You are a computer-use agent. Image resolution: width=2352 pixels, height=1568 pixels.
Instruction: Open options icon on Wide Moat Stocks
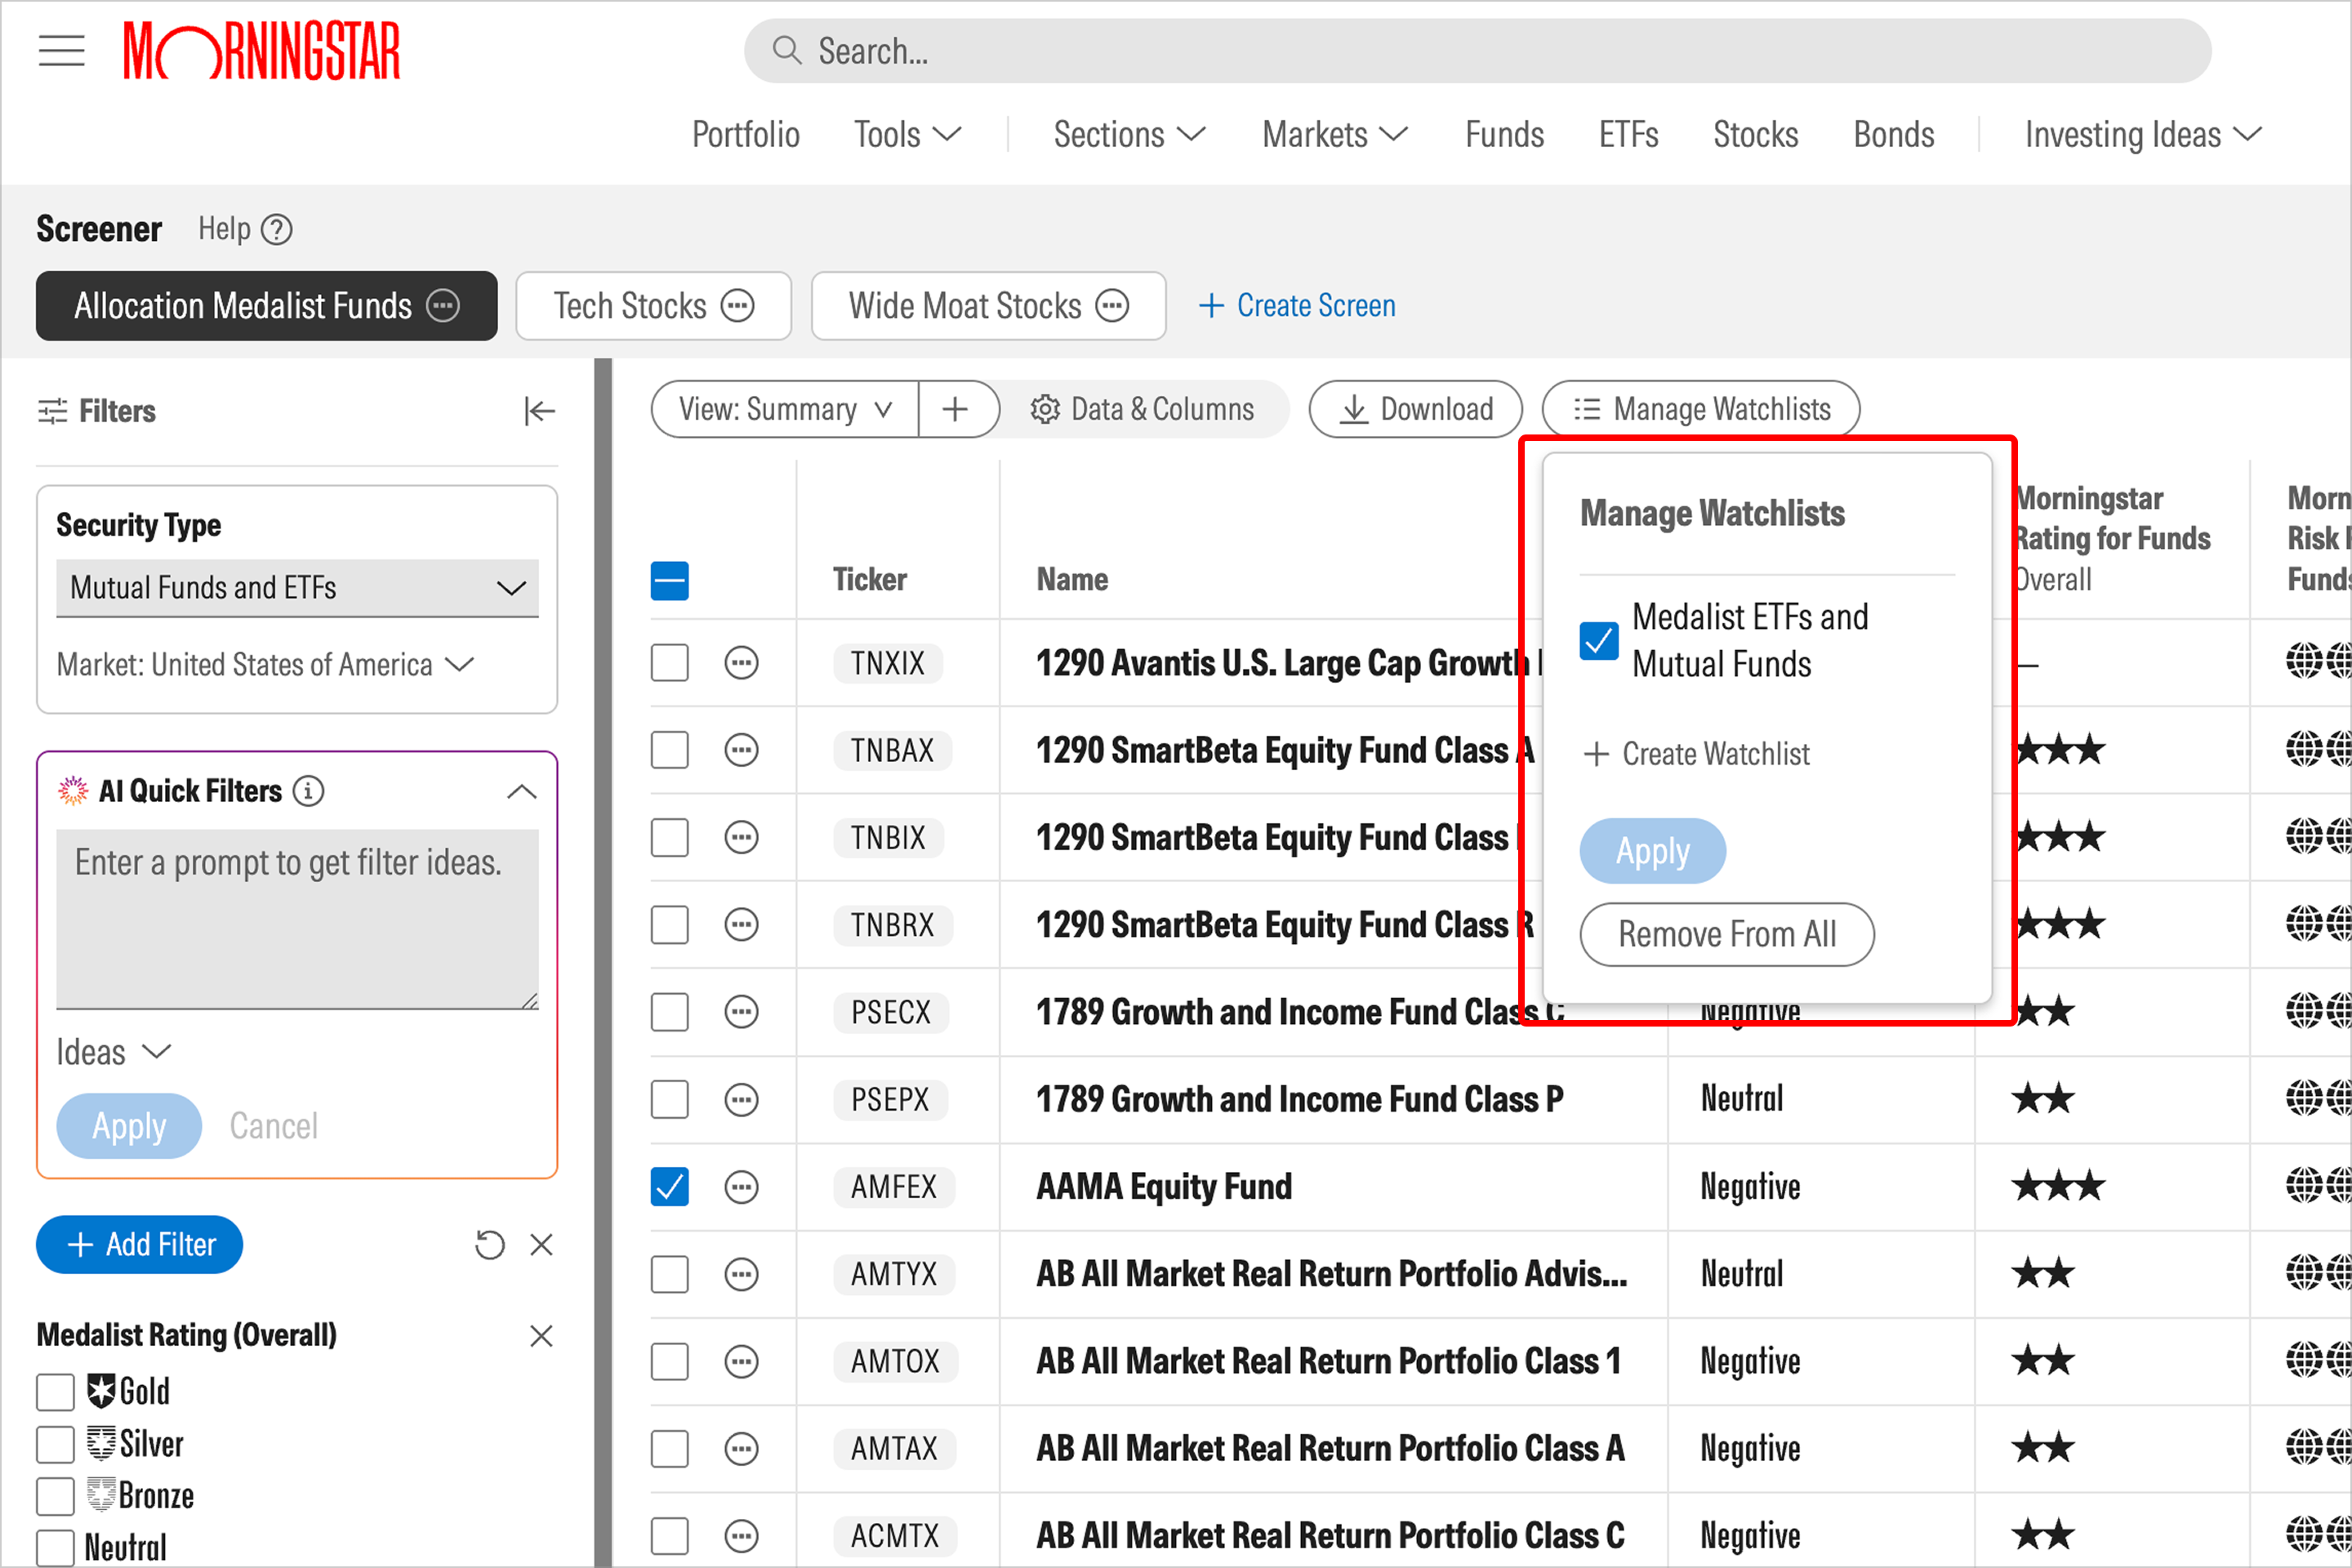click(x=1112, y=305)
